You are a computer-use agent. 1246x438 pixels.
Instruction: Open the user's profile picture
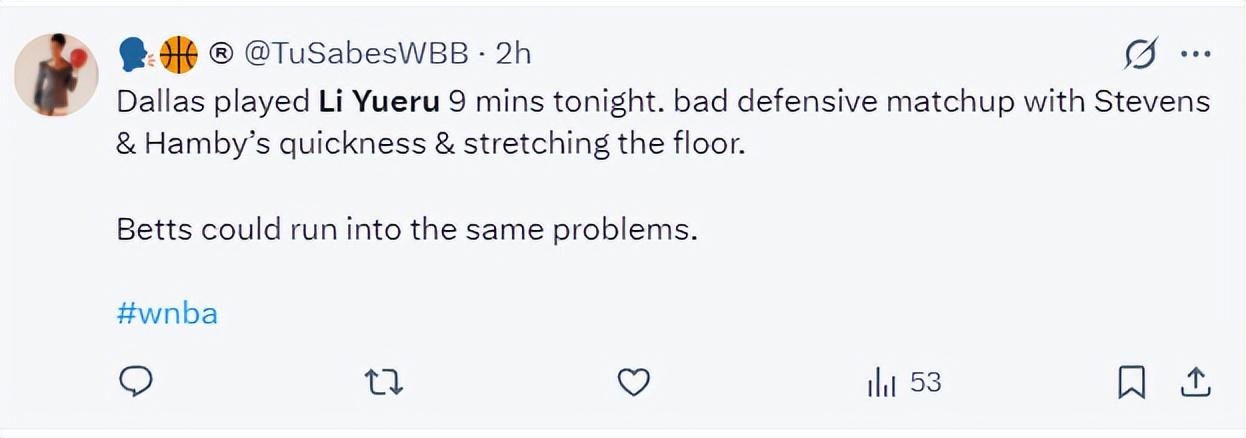[x=57, y=75]
